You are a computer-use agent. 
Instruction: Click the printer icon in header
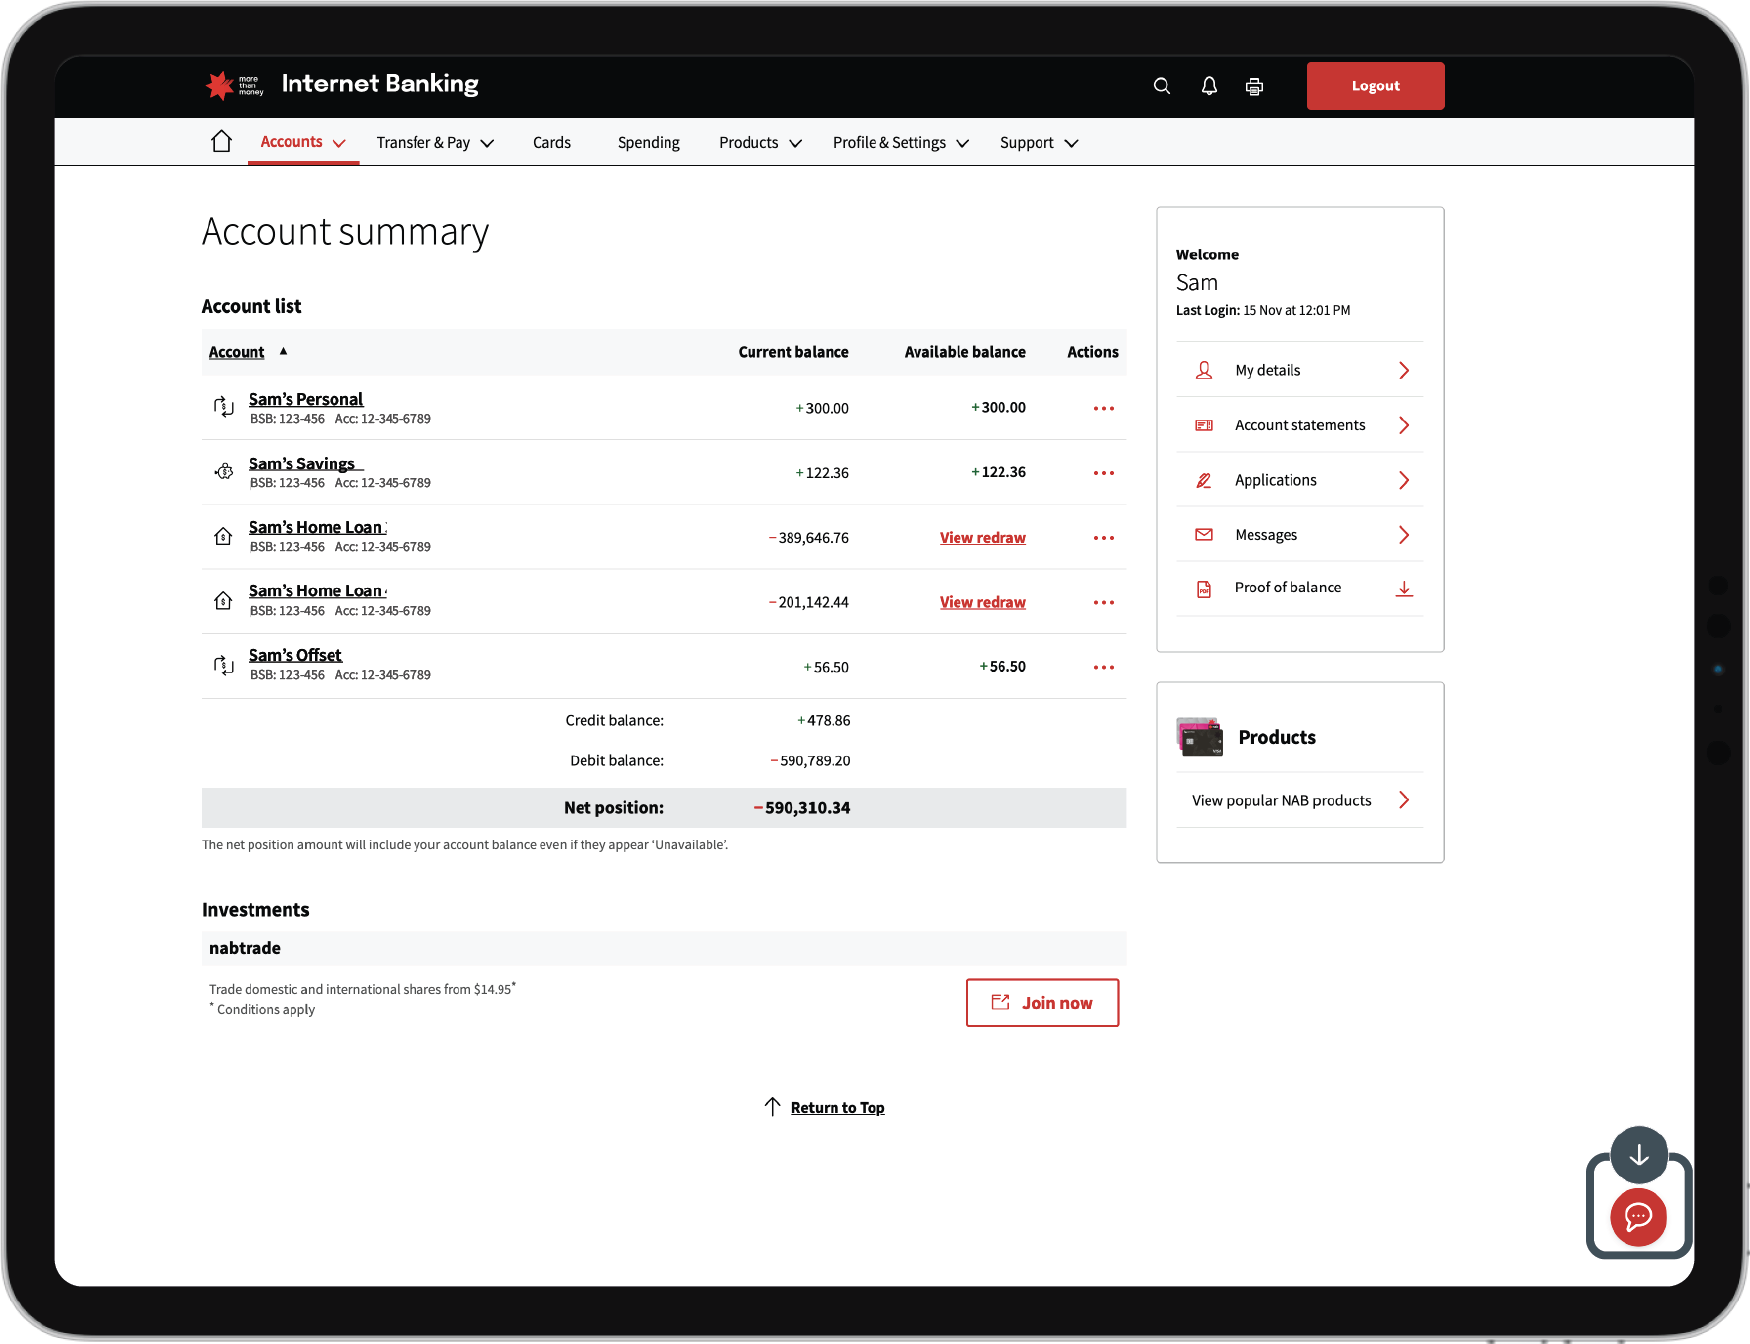(1254, 86)
